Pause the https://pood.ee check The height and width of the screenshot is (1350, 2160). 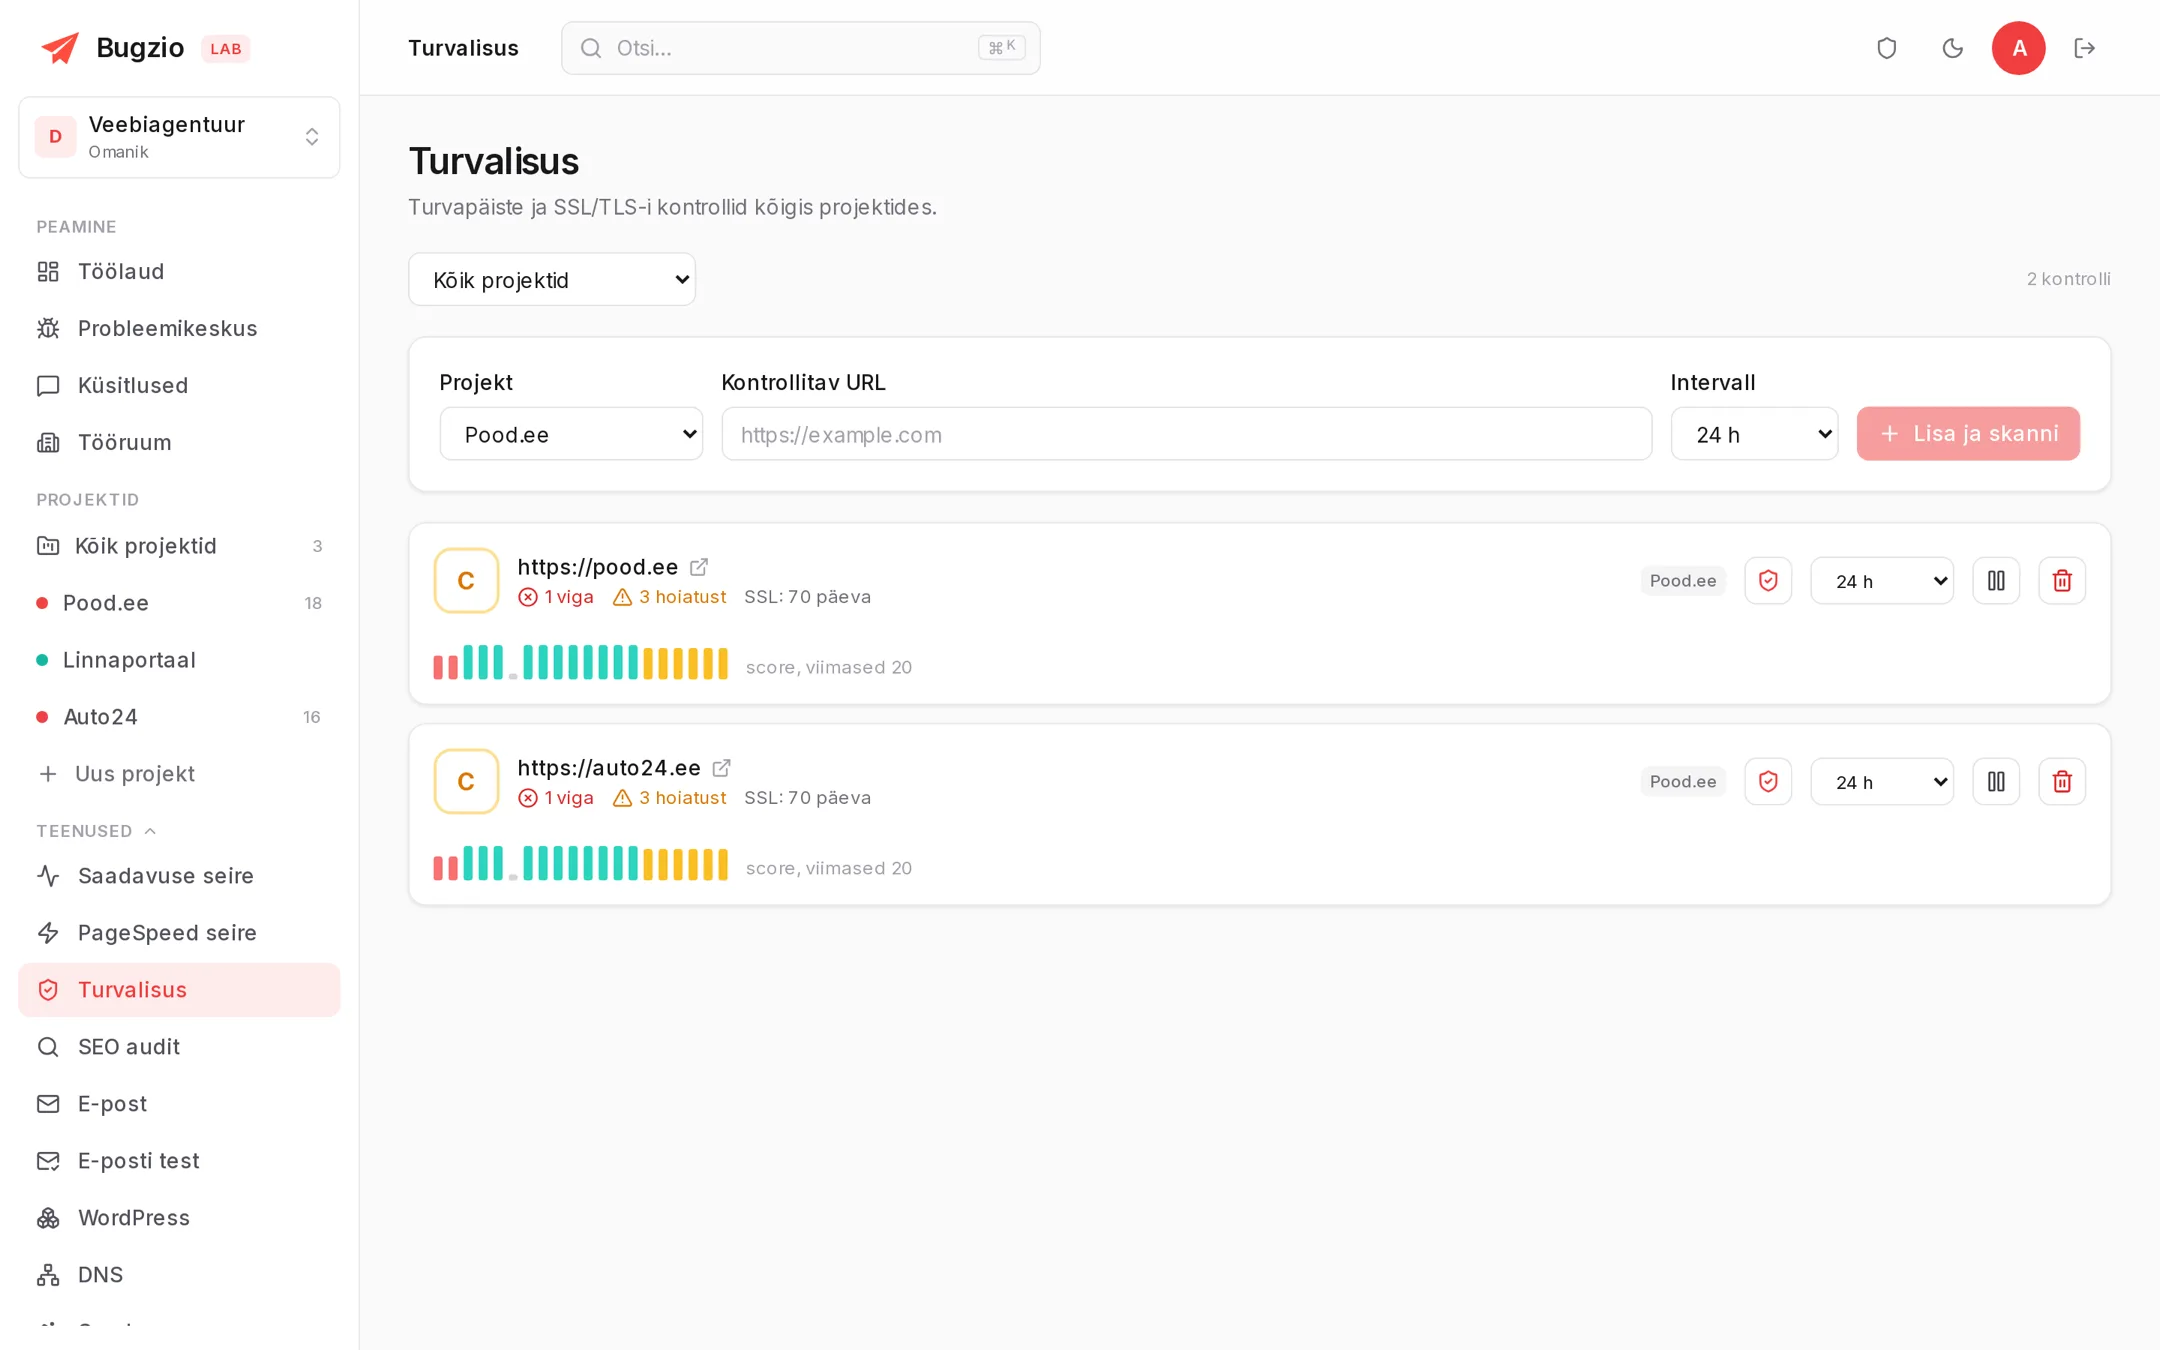point(1996,581)
